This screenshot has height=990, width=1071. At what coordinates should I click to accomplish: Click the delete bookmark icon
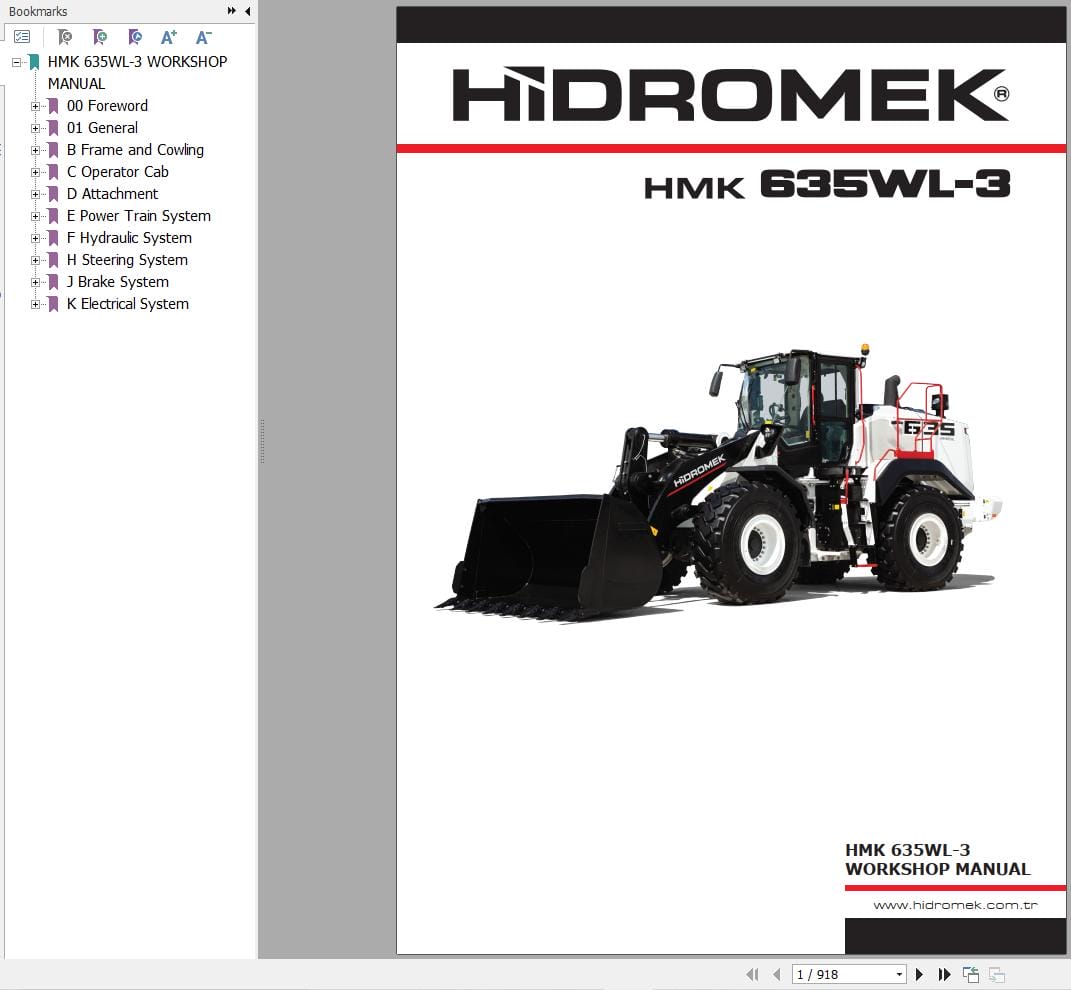65,37
